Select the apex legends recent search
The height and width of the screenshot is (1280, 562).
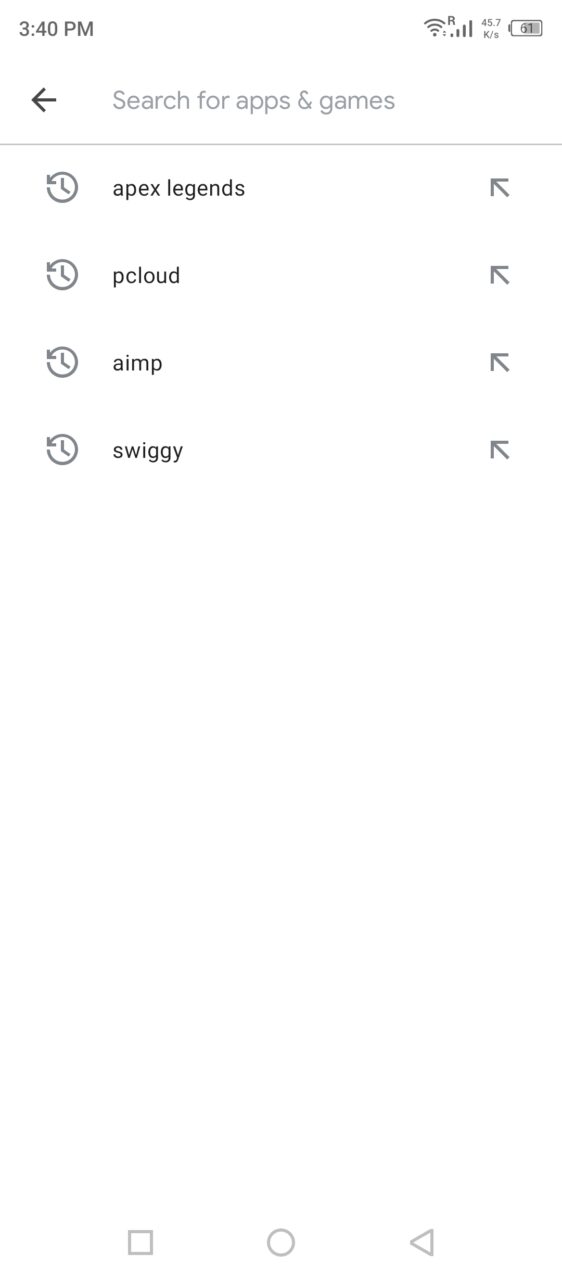(281, 188)
